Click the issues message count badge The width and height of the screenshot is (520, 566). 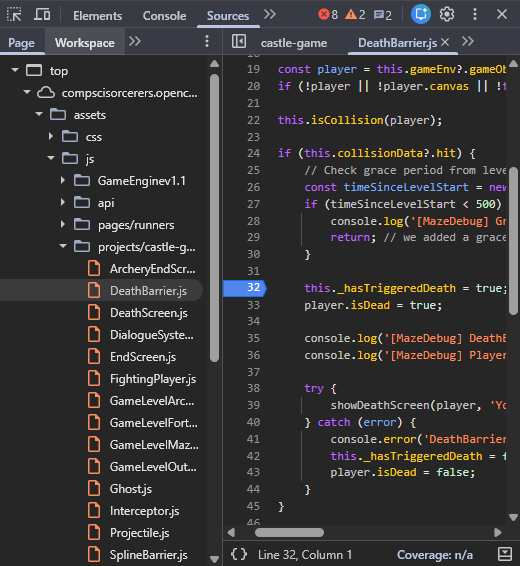pos(383,15)
